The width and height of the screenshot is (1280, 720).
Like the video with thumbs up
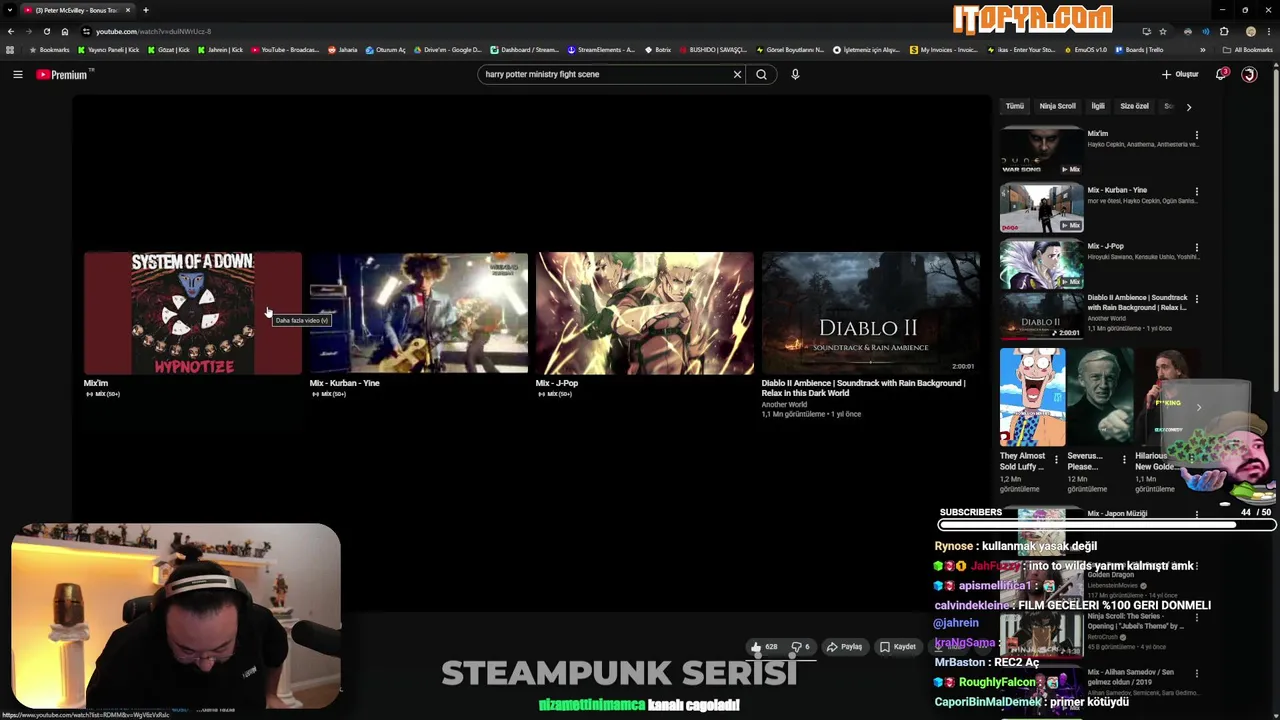point(764,647)
